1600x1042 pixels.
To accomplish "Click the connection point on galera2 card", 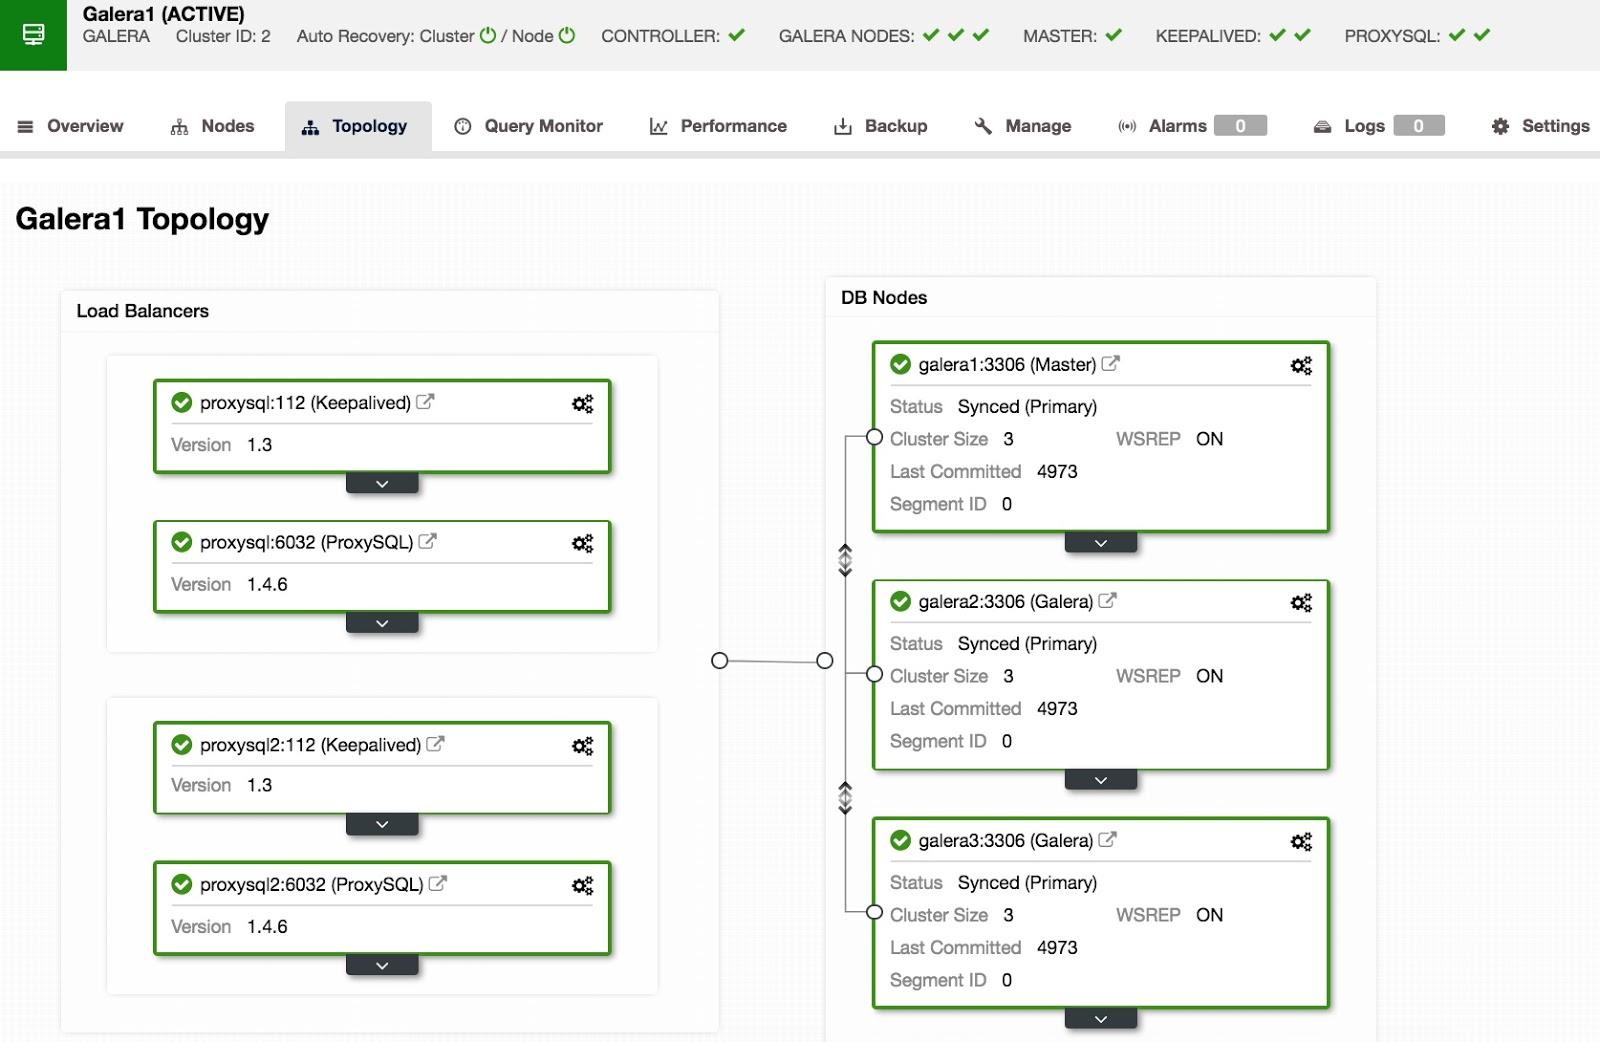I will tap(874, 674).
